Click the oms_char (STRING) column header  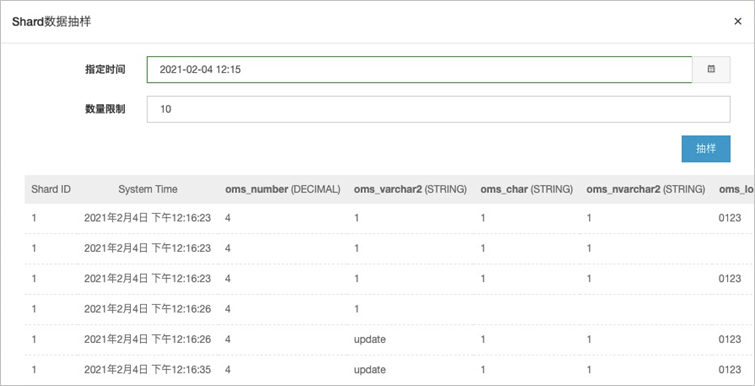pyautogui.click(x=526, y=190)
